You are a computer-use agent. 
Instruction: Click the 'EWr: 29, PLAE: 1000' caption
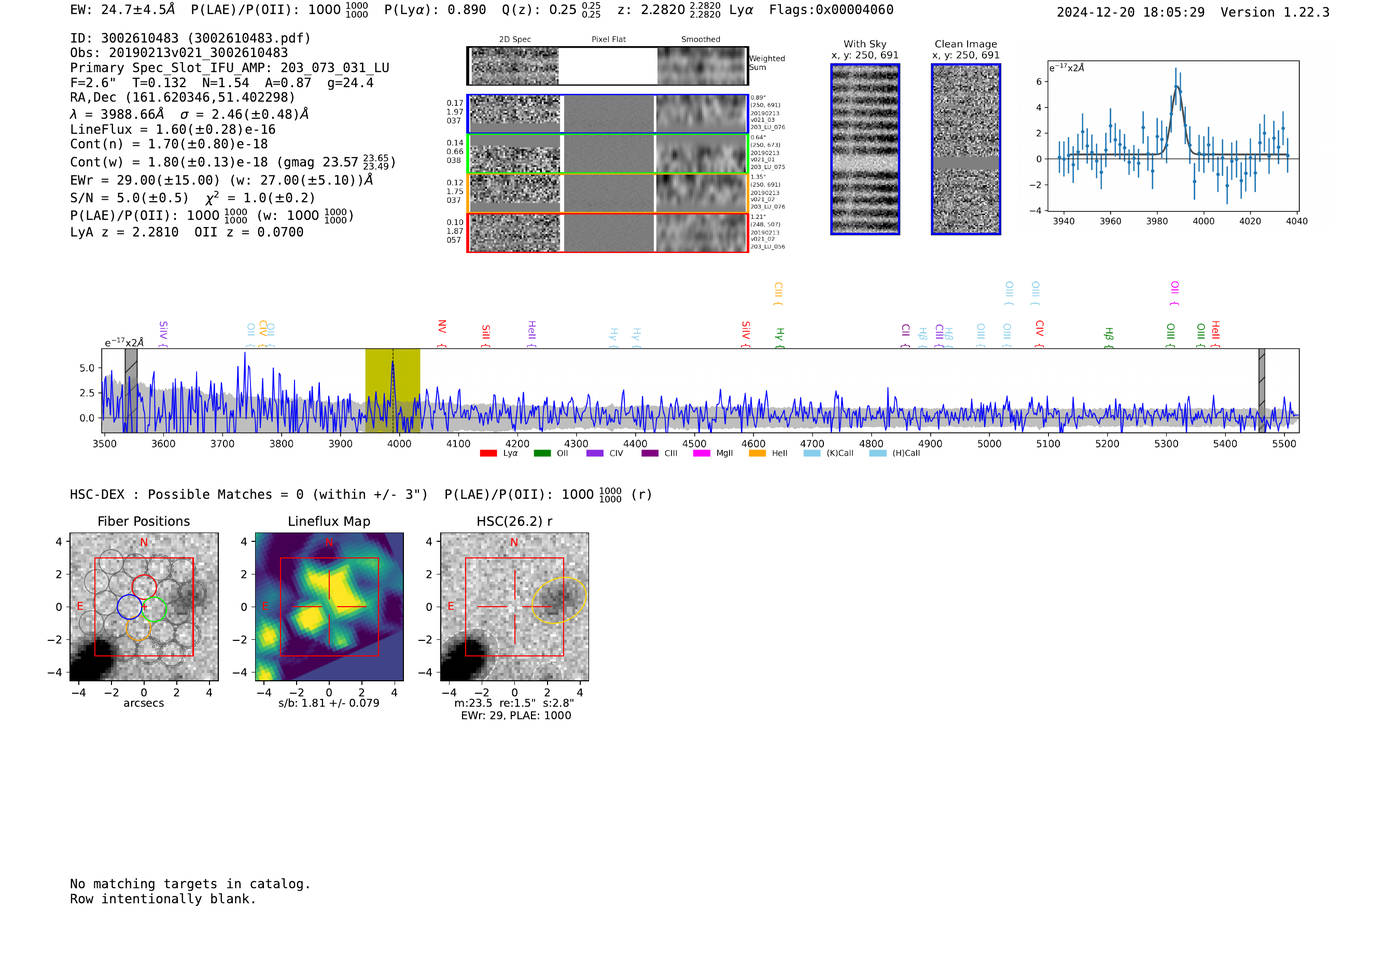coord(516,716)
